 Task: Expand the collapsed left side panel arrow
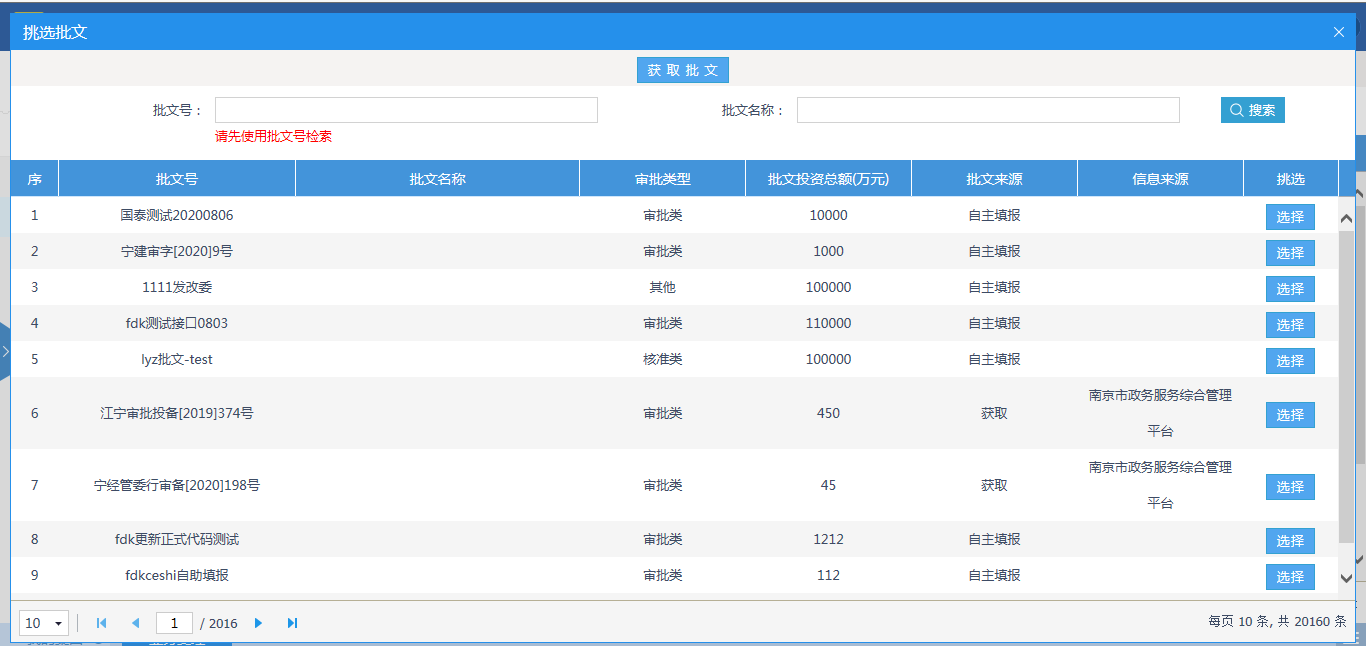(x=5, y=351)
